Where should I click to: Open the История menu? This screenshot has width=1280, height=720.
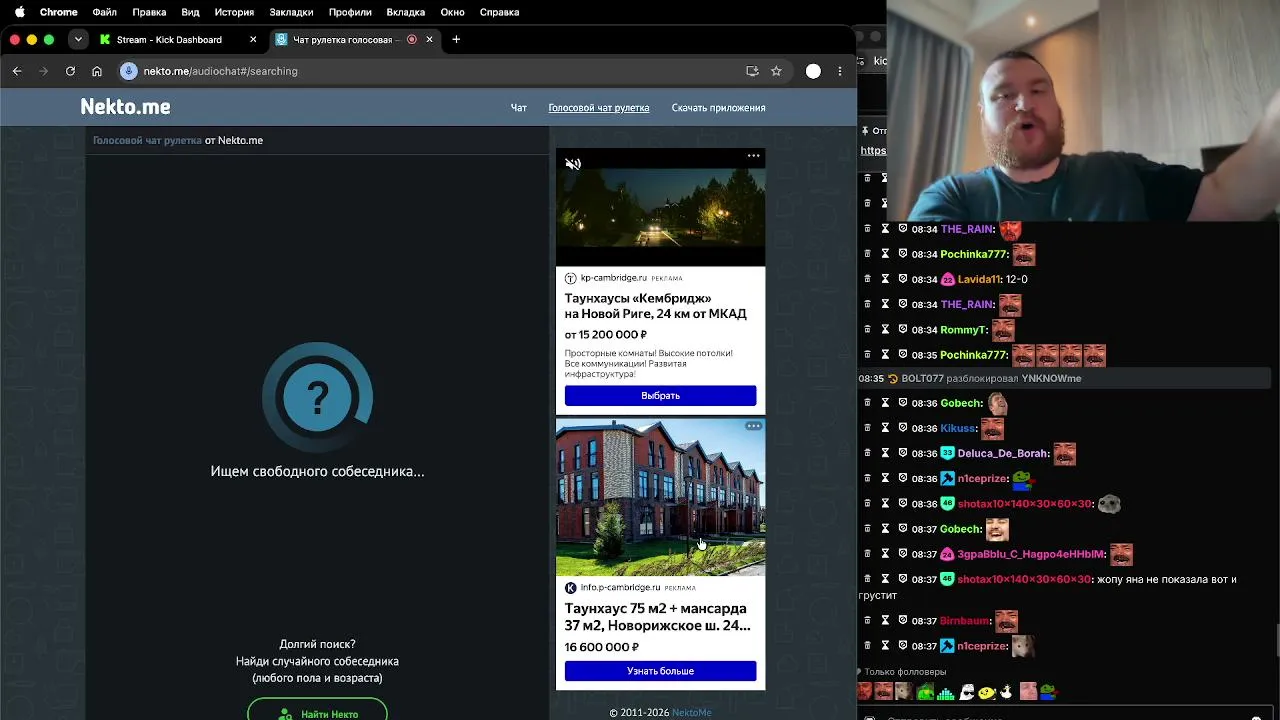(234, 12)
